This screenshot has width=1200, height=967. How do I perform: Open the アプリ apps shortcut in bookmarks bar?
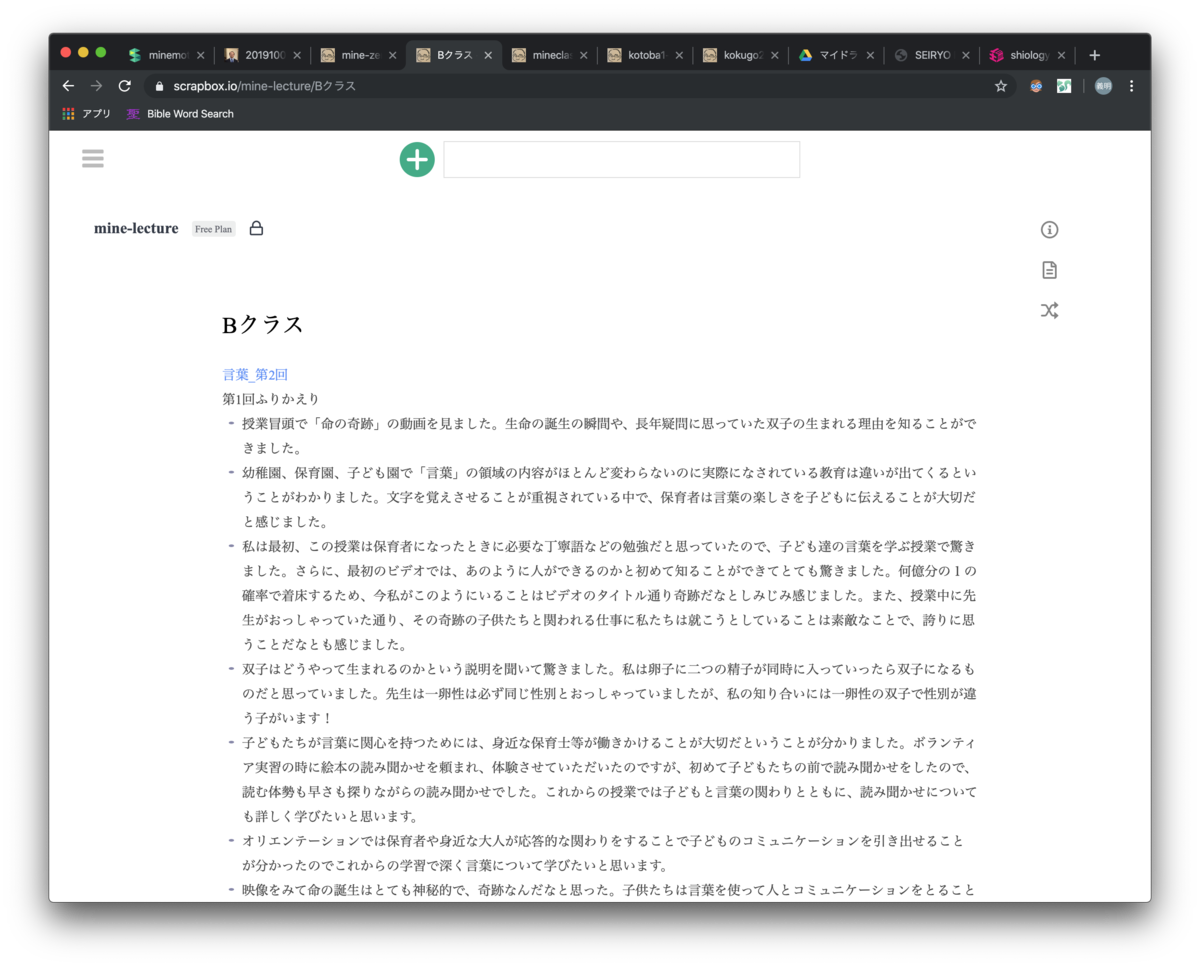click(x=86, y=114)
